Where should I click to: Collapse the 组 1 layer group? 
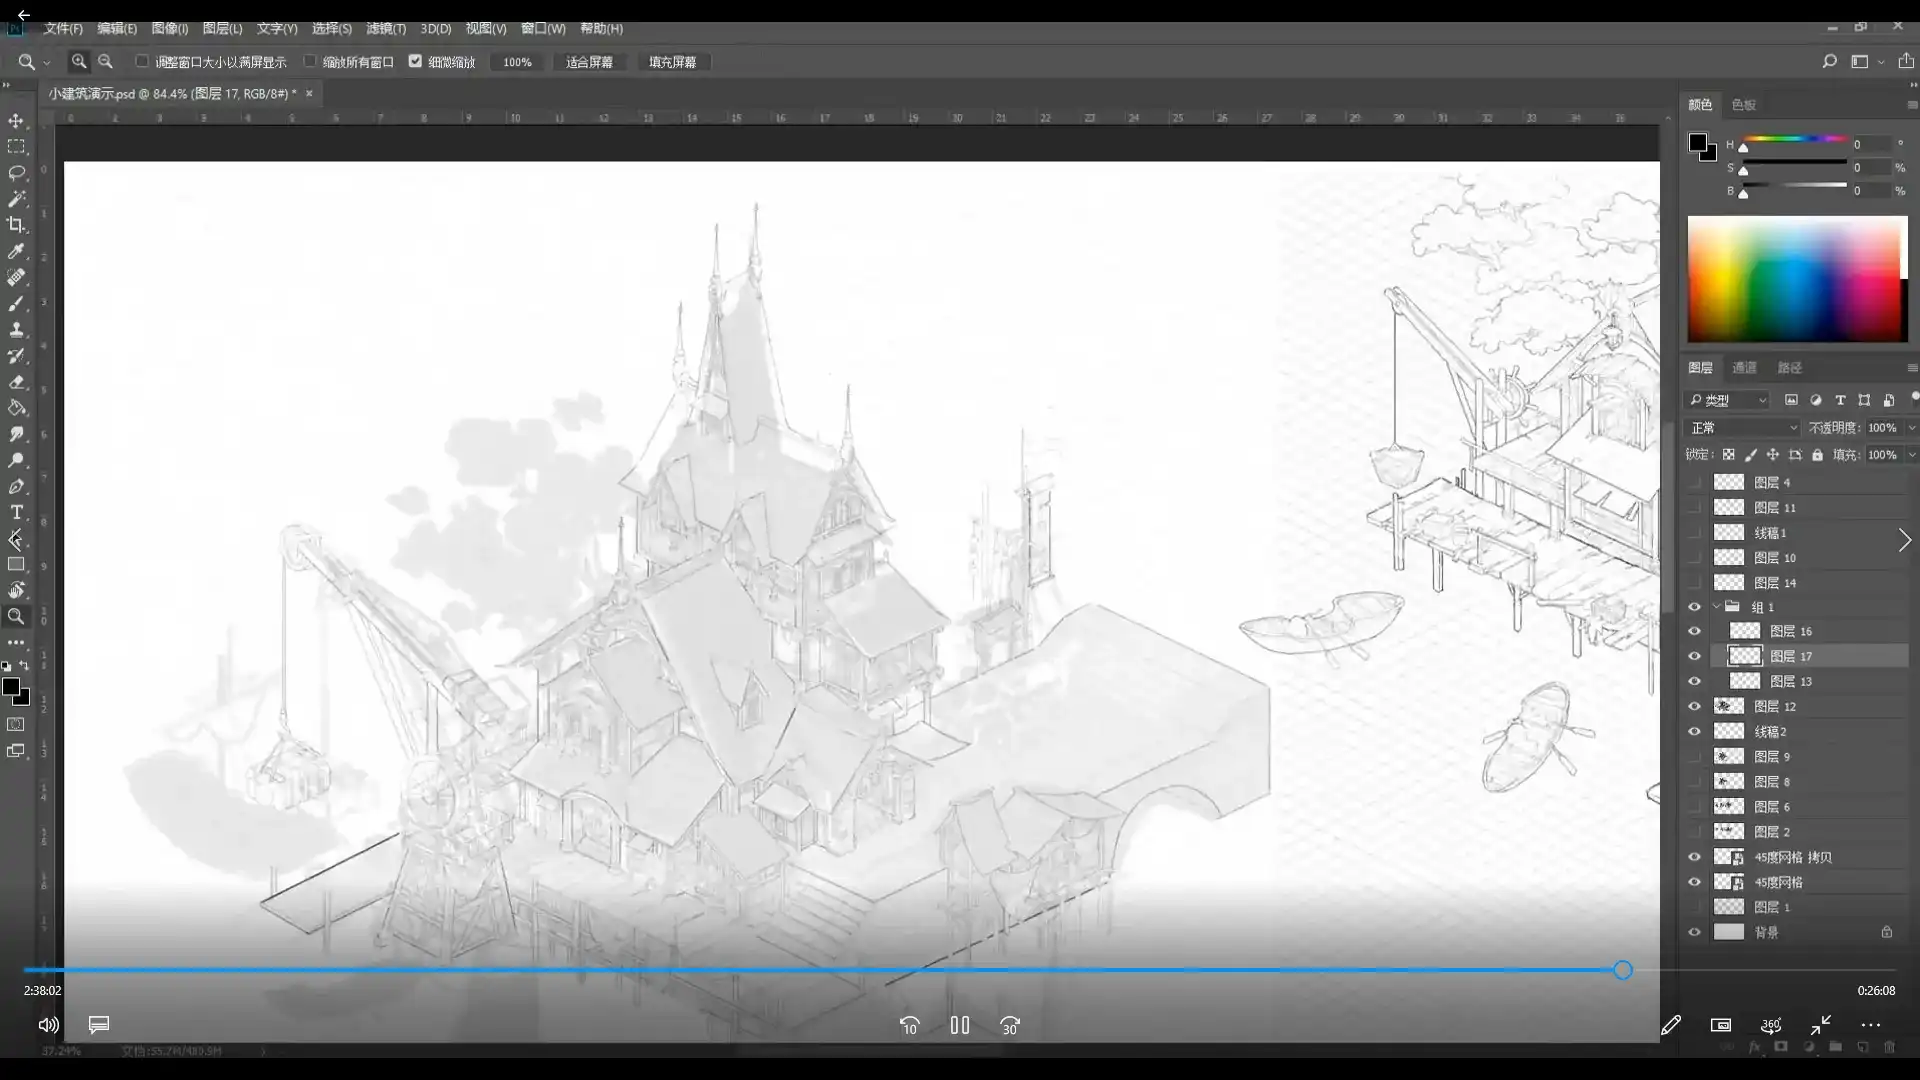[1717, 607]
